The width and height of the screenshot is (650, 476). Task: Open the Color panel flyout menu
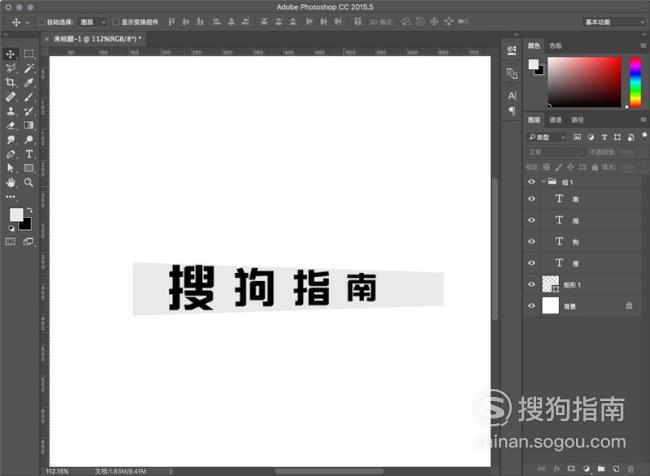643,46
